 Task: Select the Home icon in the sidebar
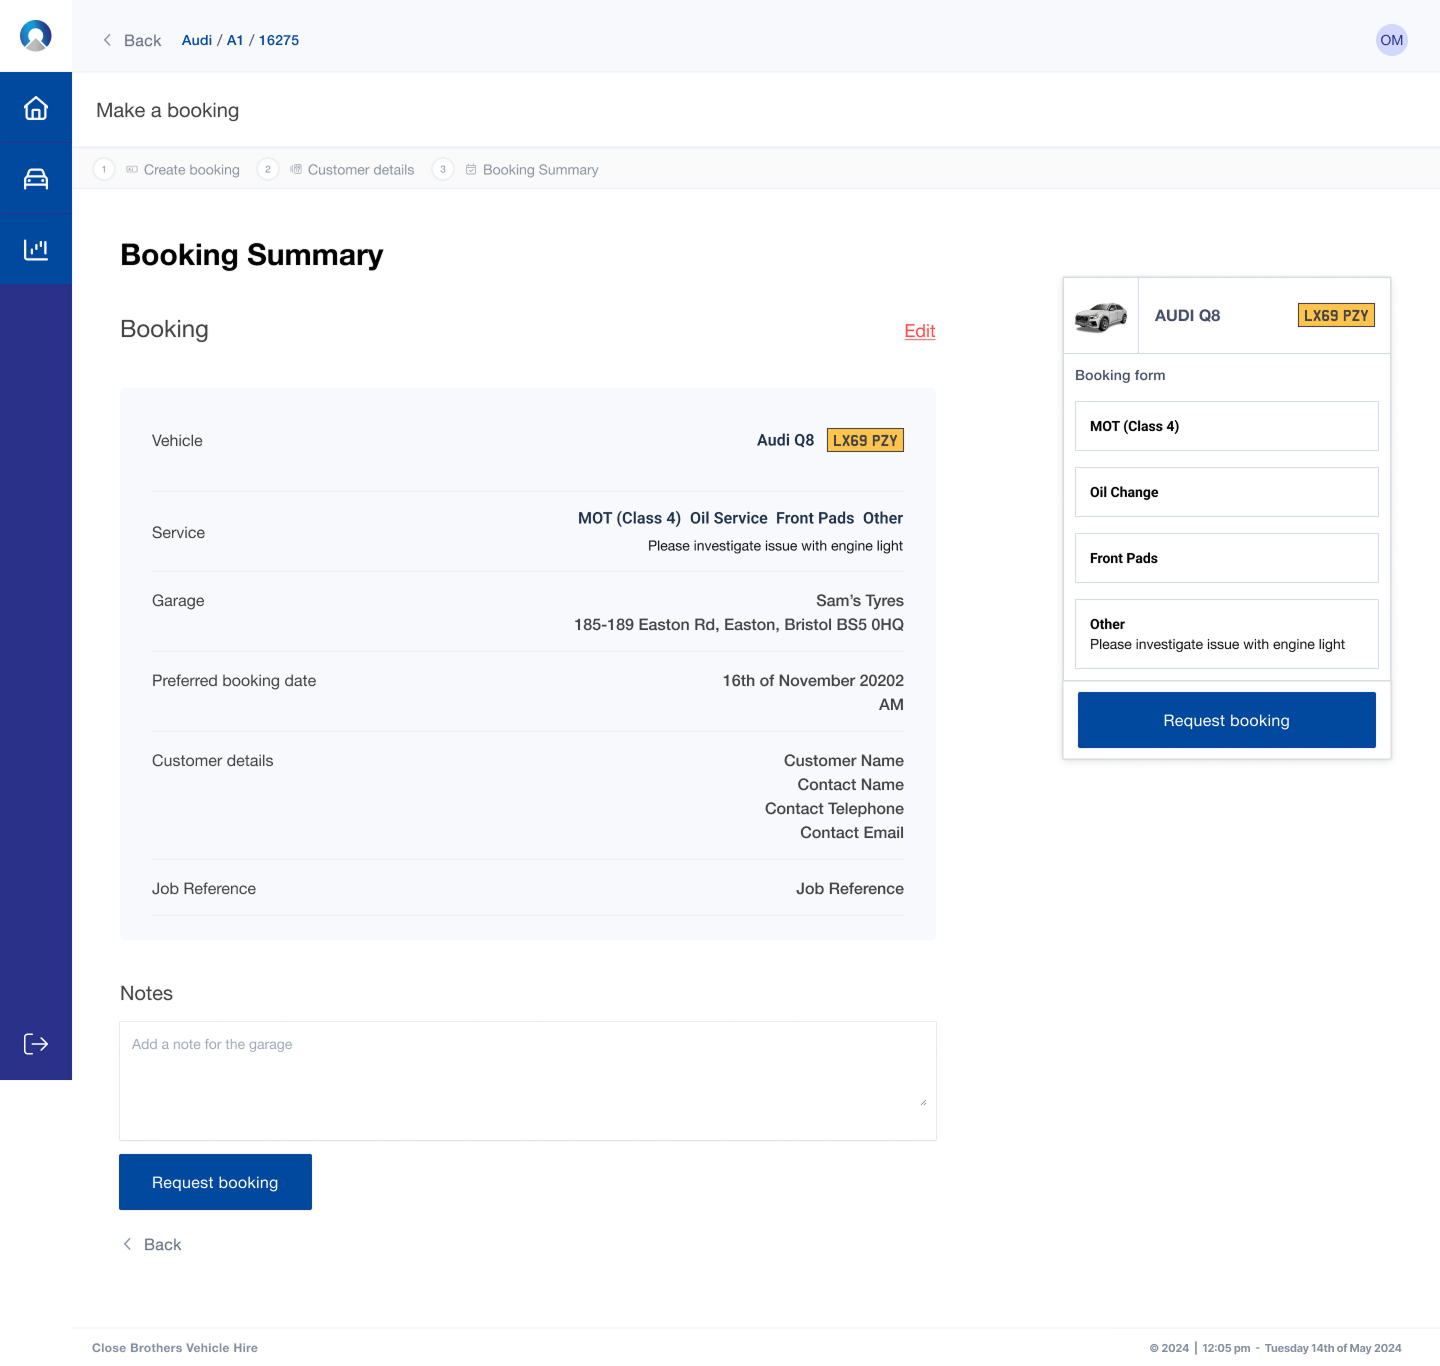point(36,106)
